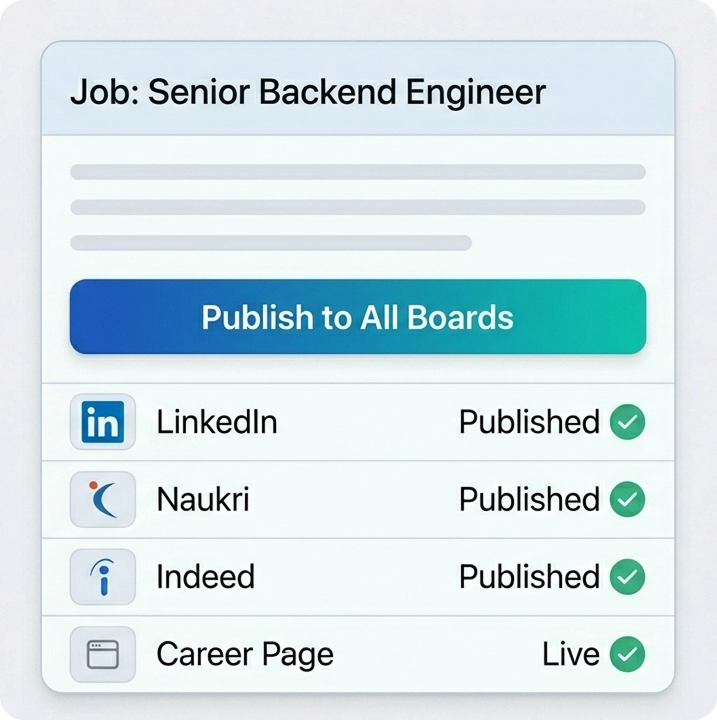Click the Published status text for LinkedIn
The height and width of the screenshot is (720, 717).
pos(529,422)
